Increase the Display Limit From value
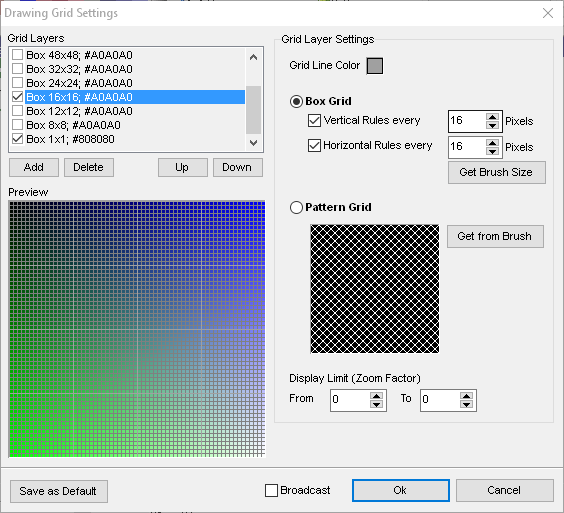 pyautogui.click(x=376, y=396)
